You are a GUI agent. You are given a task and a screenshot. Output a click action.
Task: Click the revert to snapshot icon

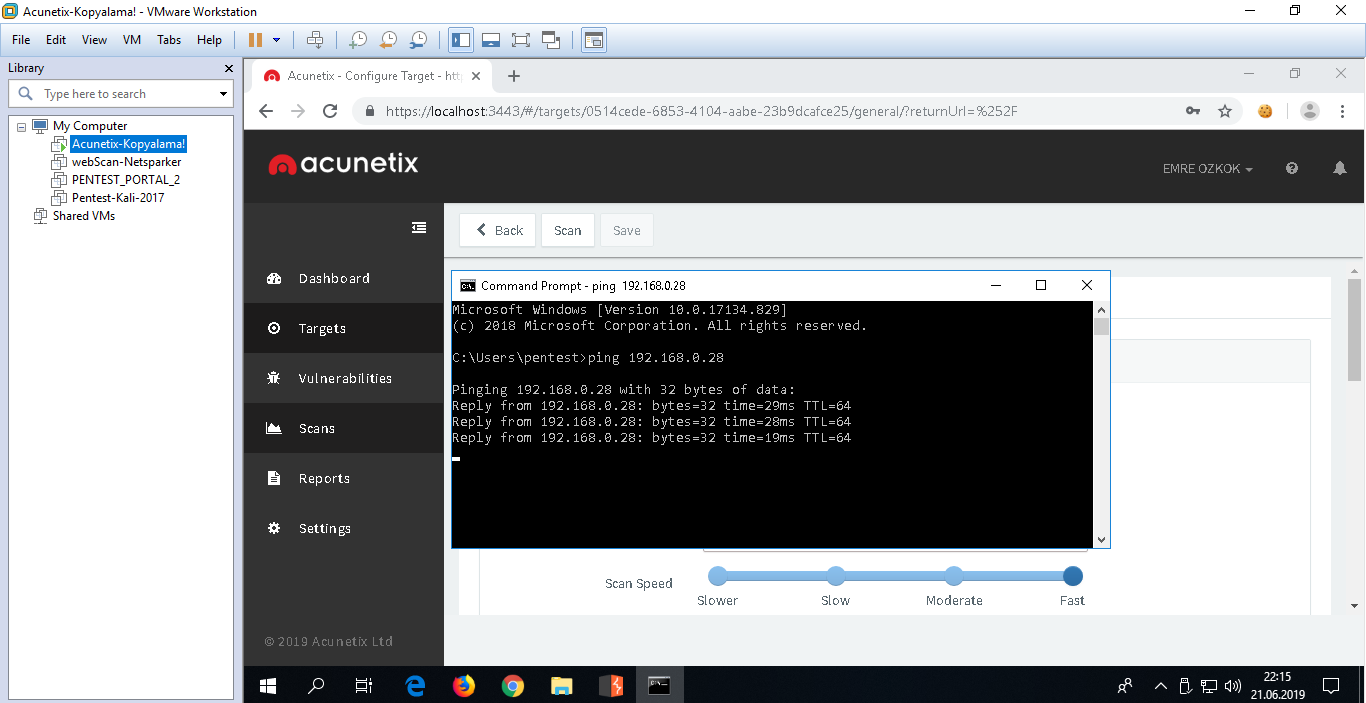(x=388, y=40)
